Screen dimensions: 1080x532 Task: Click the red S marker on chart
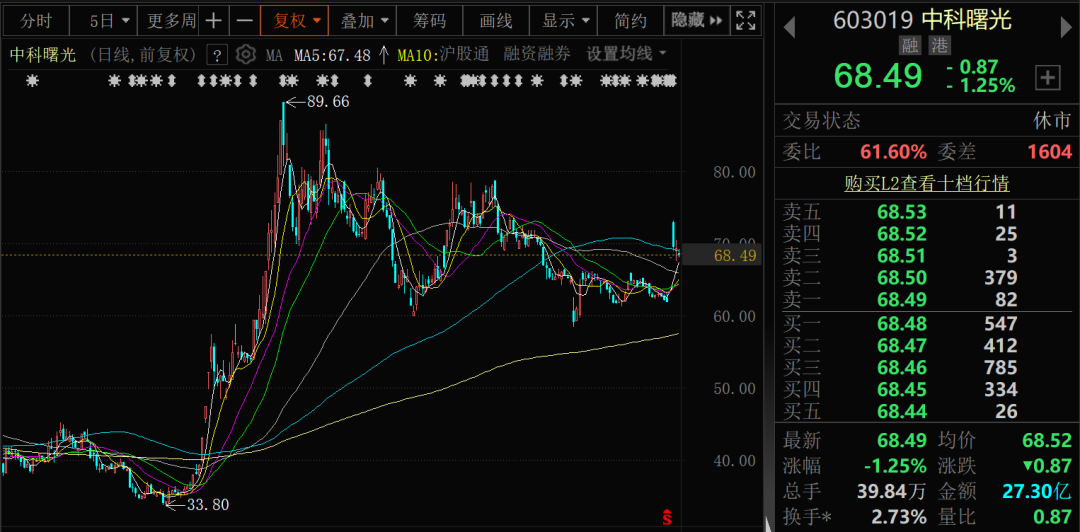(666, 517)
